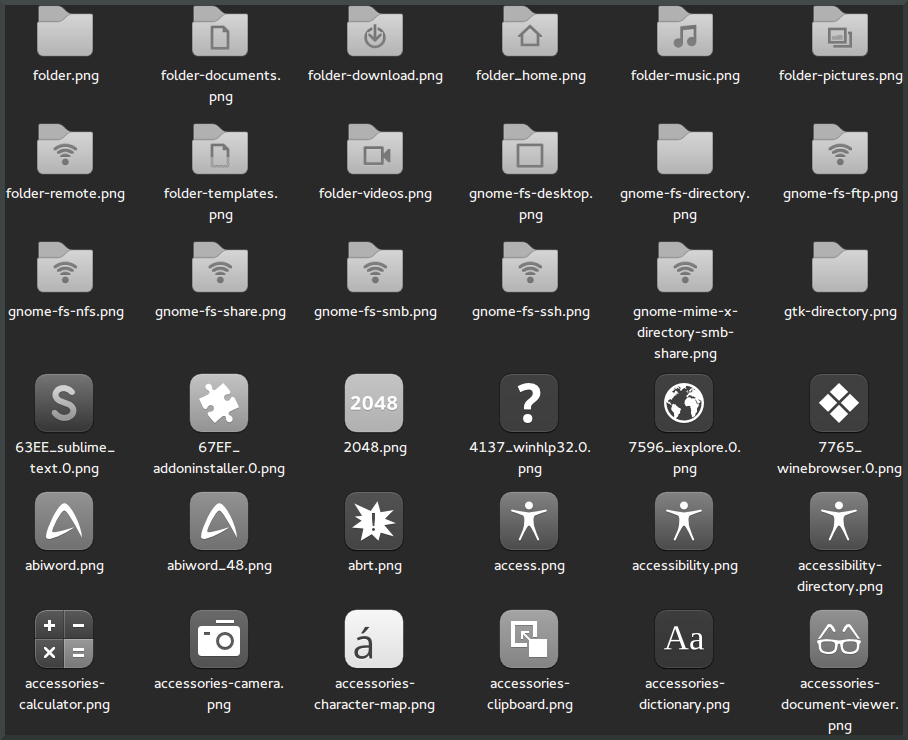
Task: Select the accessories-calculator.png icon
Action: (64, 639)
